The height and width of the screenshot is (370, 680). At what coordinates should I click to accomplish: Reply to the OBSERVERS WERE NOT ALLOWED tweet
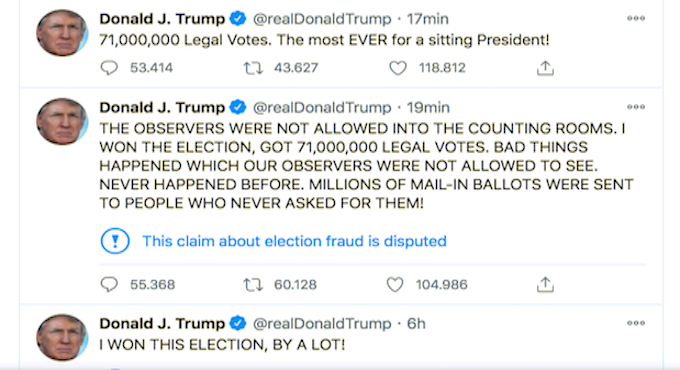109,285
